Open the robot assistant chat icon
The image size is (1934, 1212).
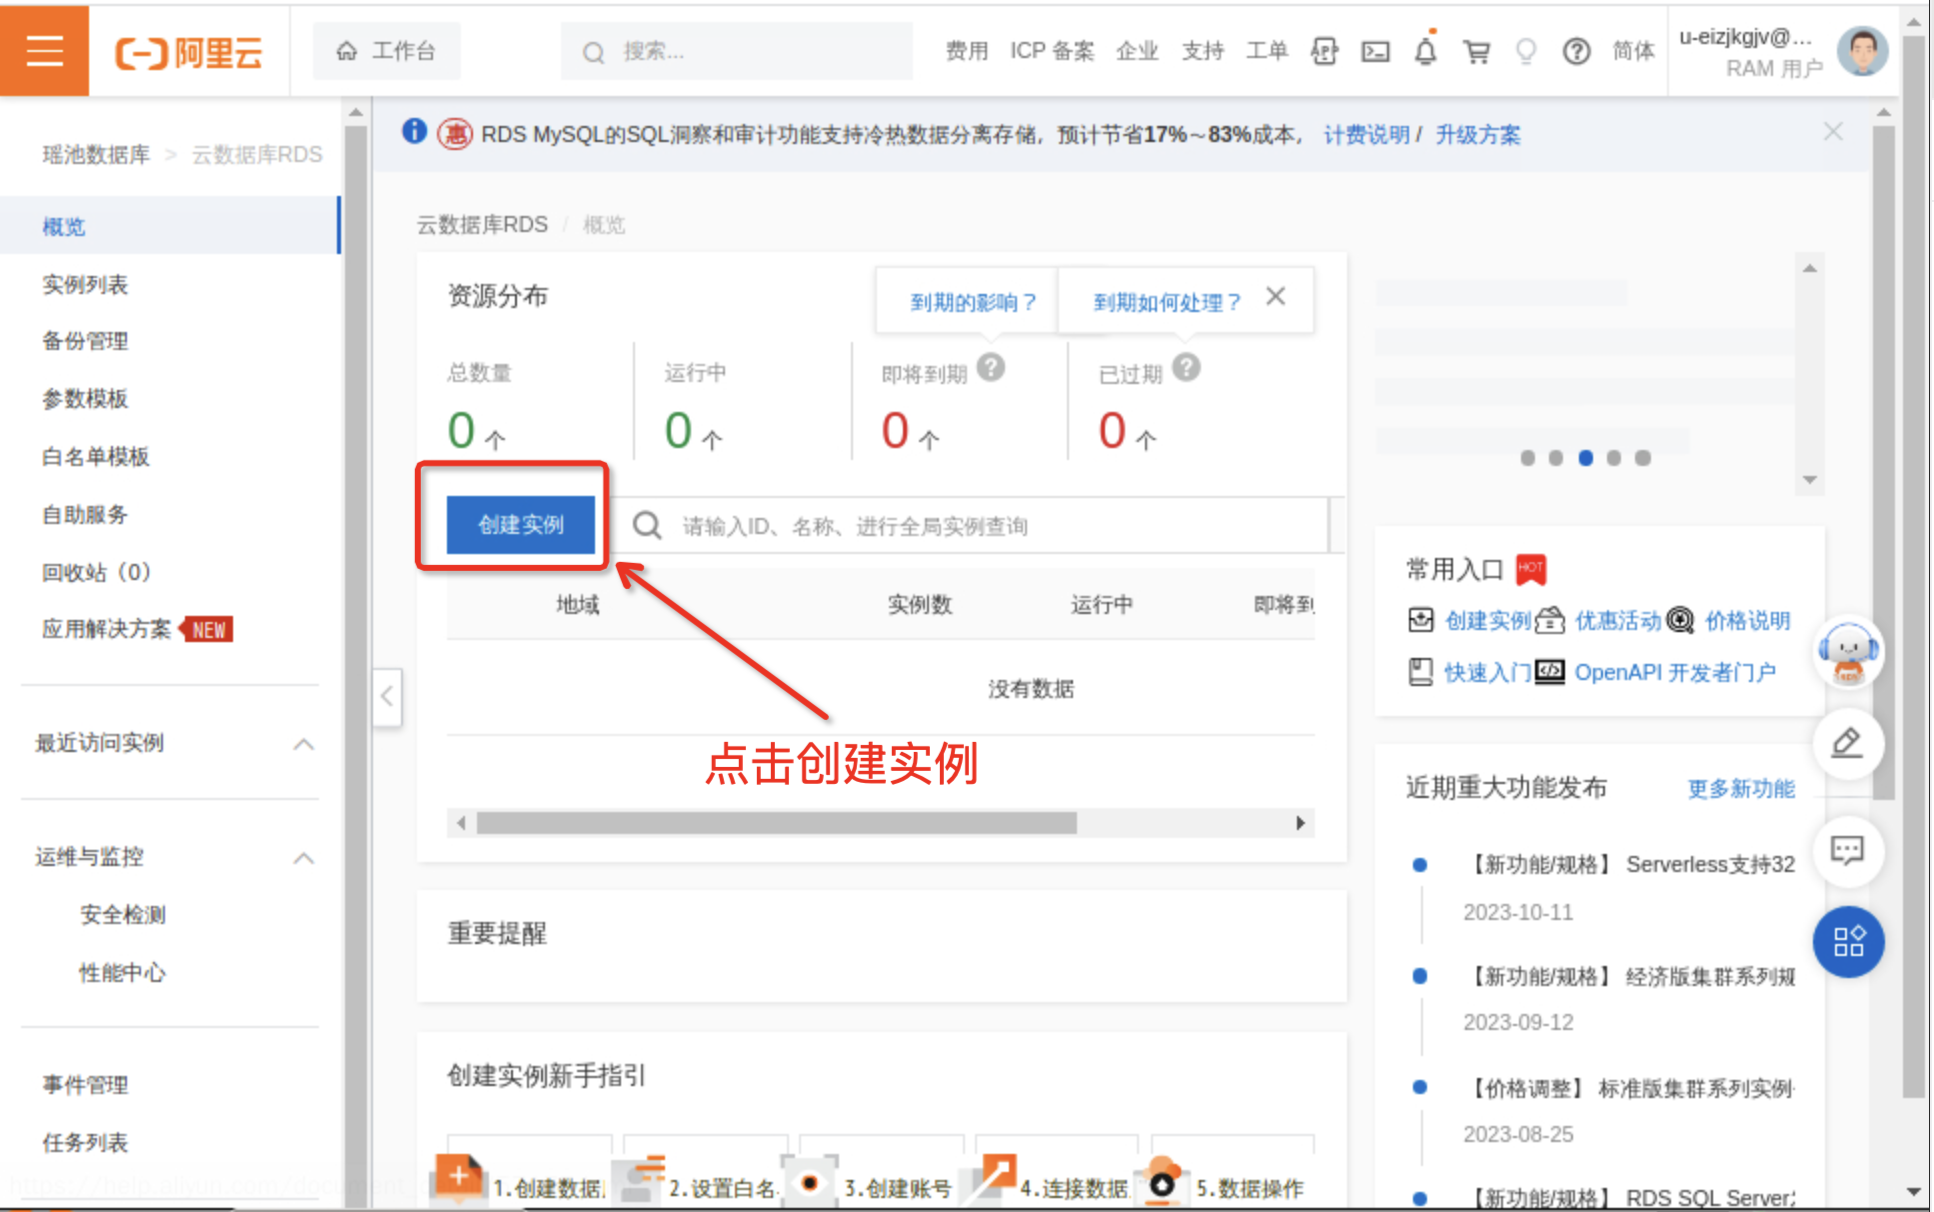pos(1847,652)
